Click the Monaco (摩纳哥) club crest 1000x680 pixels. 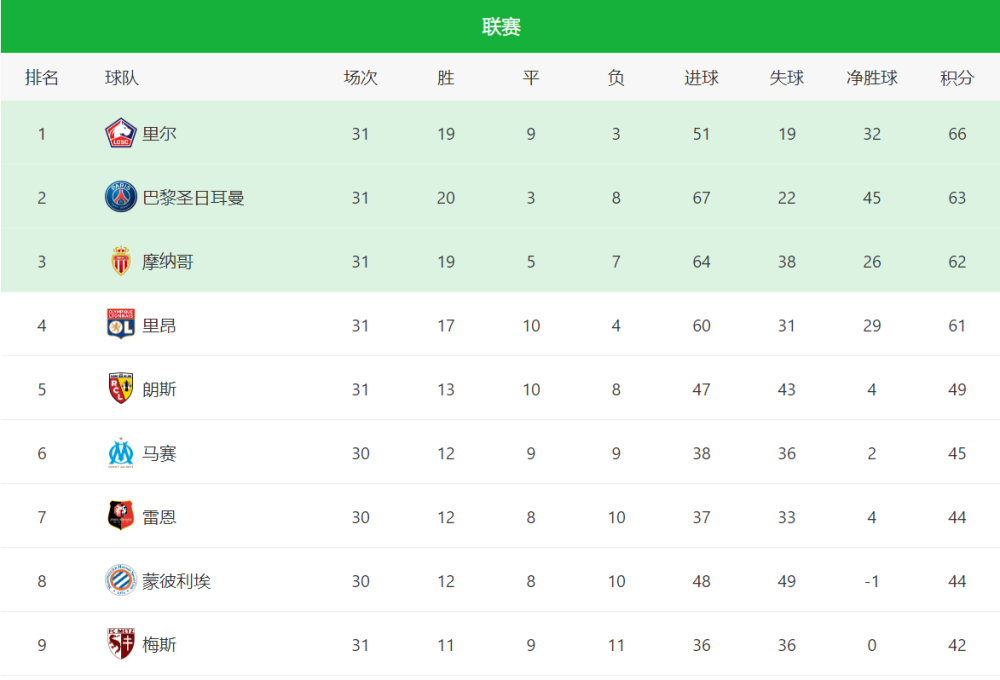pyautogui.click(x=121, y=261)
